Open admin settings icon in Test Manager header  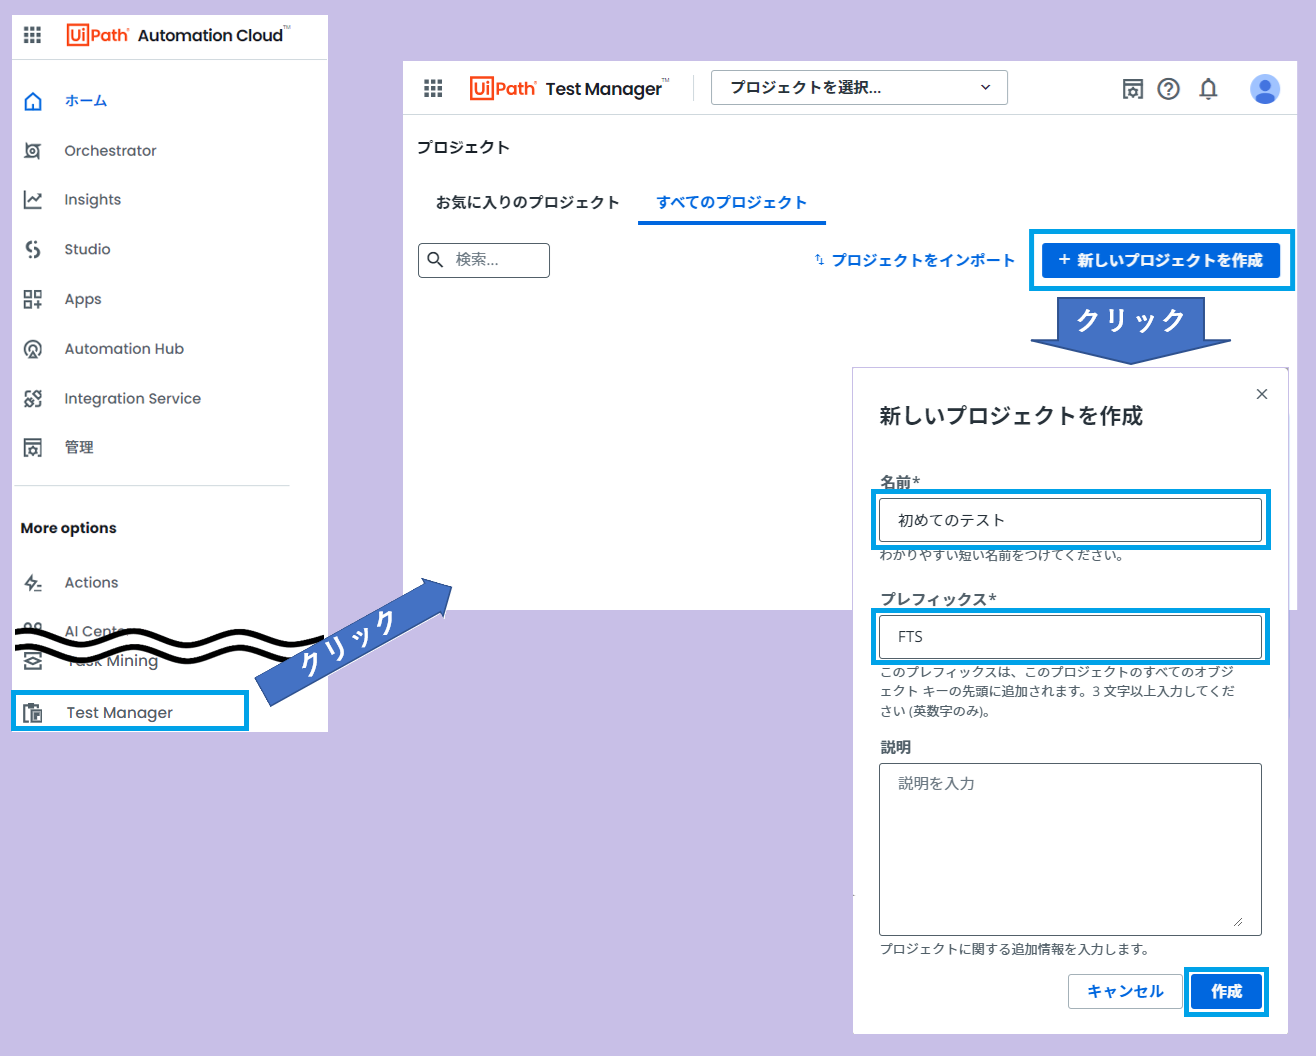[x=1133, y=89]
